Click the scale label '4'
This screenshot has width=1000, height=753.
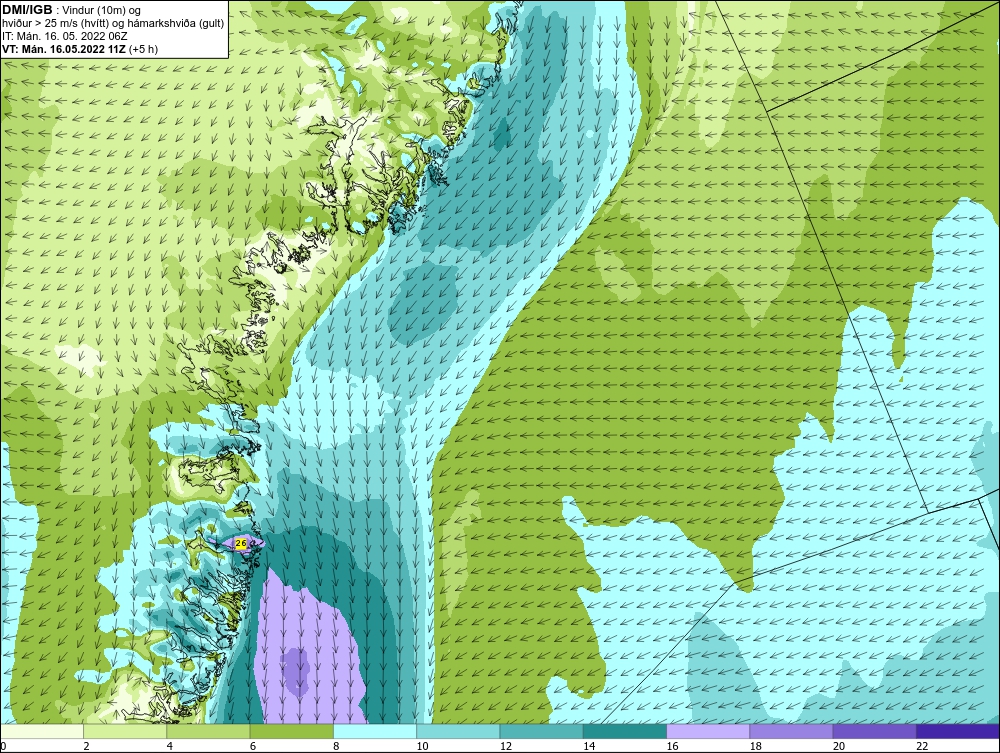pyautogui.click(x=170, y=747)
